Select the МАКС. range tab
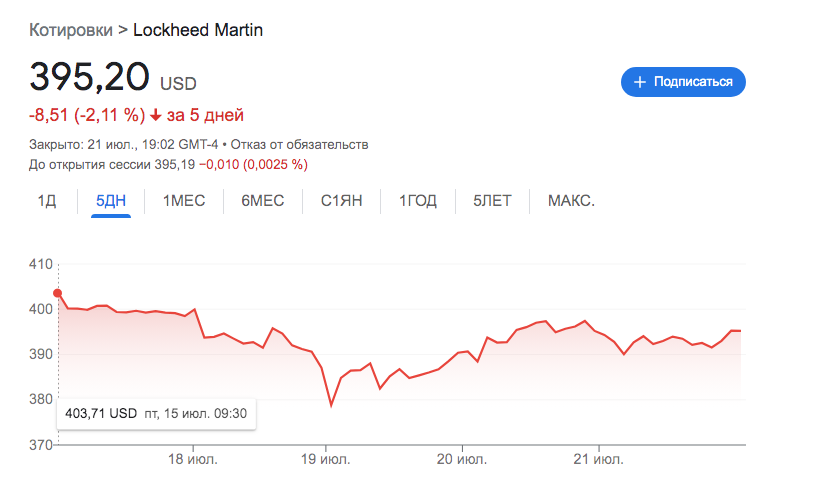The image size is (813, 481). click(x=571, y=201)
